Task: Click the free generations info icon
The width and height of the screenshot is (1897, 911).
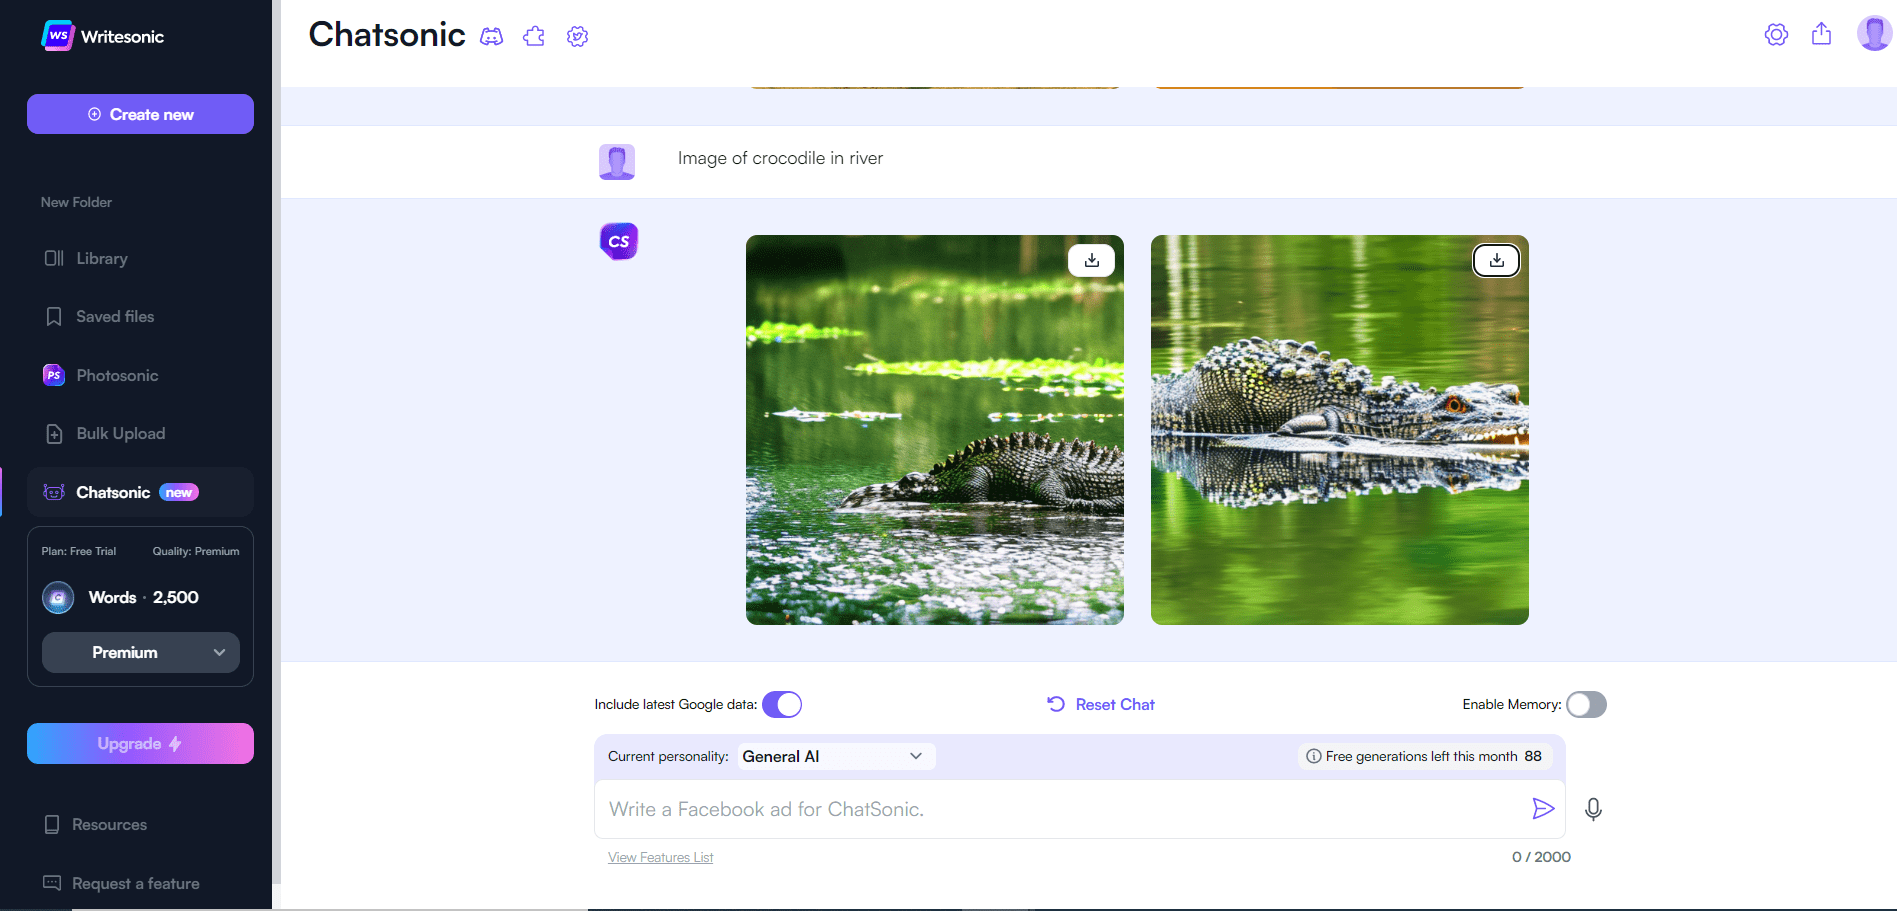Action: (1314, 756)
